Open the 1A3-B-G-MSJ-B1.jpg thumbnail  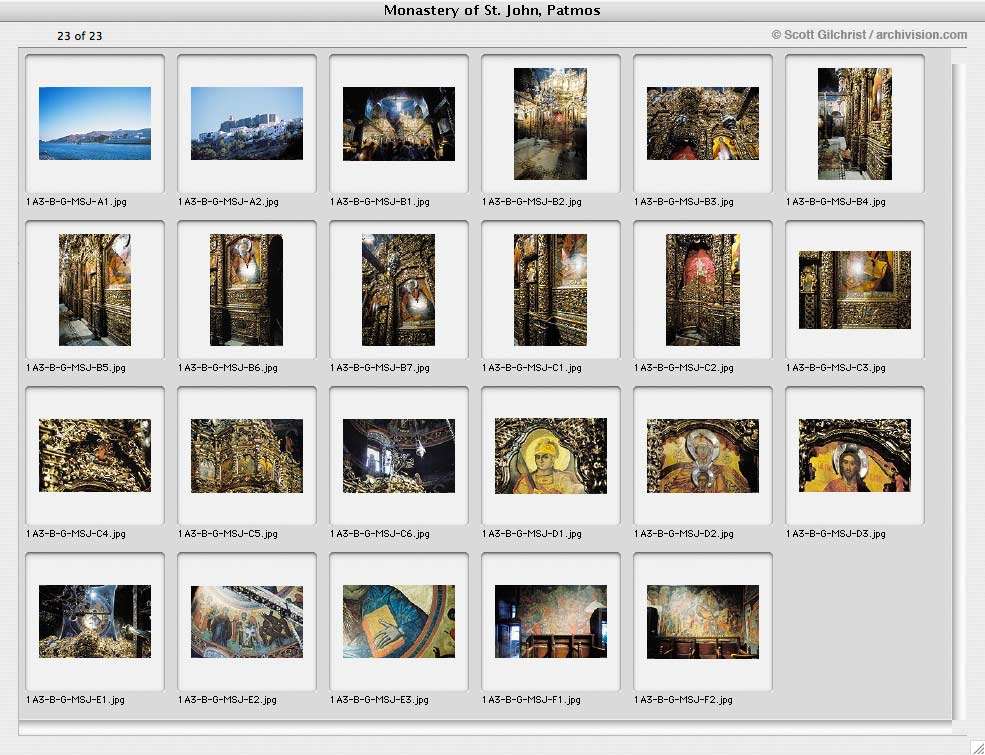[399, 124]
